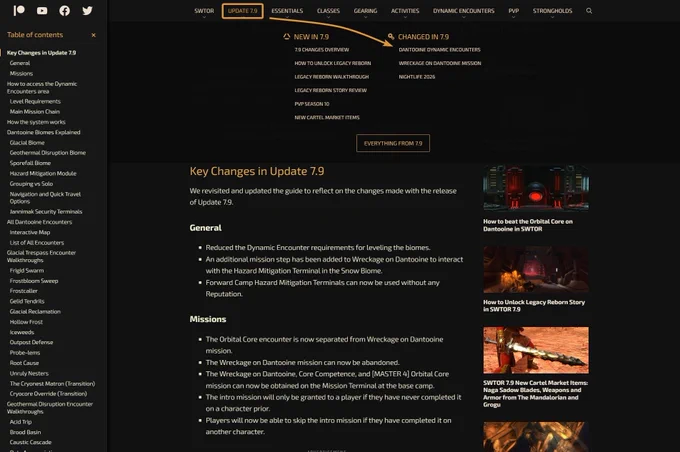The width and height of the screenshot is (680, 452).
Task: Expand the Activities dropdown chevron
Action: tap(405, 17)
